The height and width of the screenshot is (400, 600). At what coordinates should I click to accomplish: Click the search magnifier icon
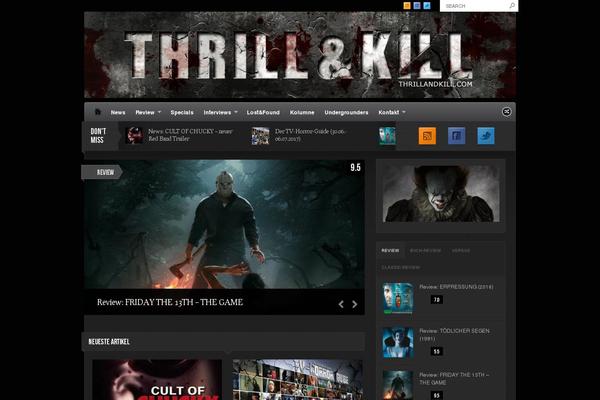[x=512, y=6]
